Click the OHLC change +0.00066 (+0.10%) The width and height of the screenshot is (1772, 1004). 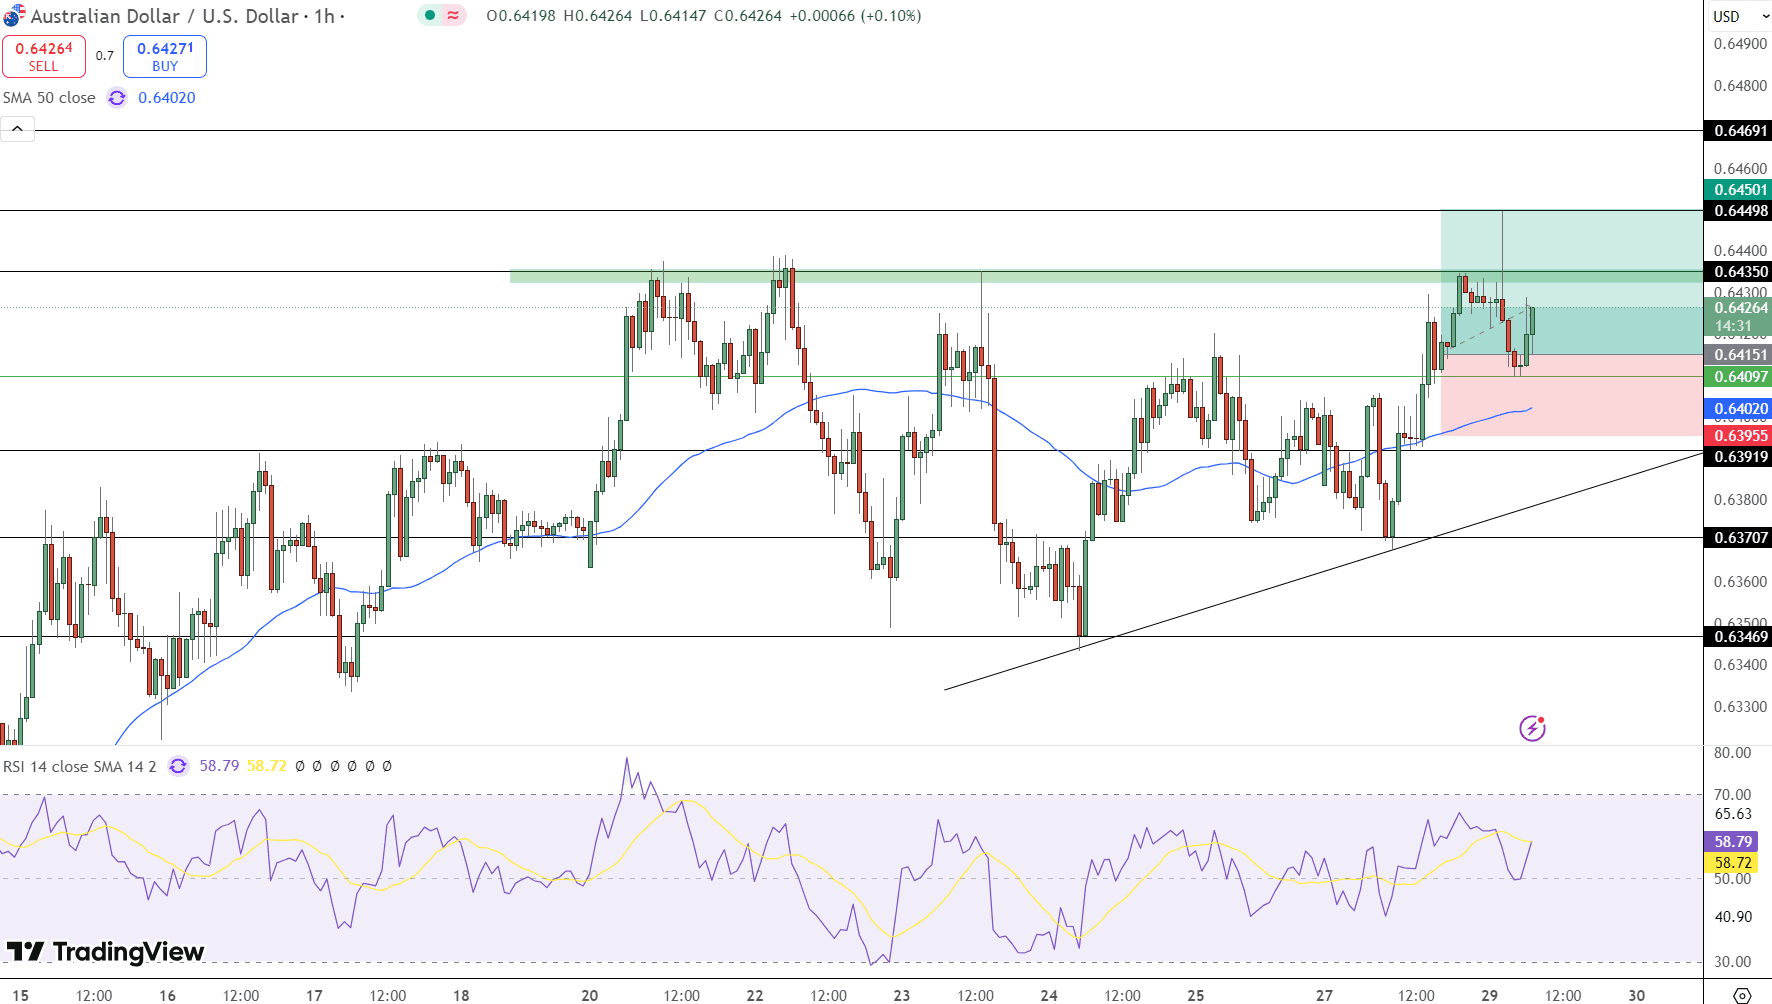pos(855,16)
